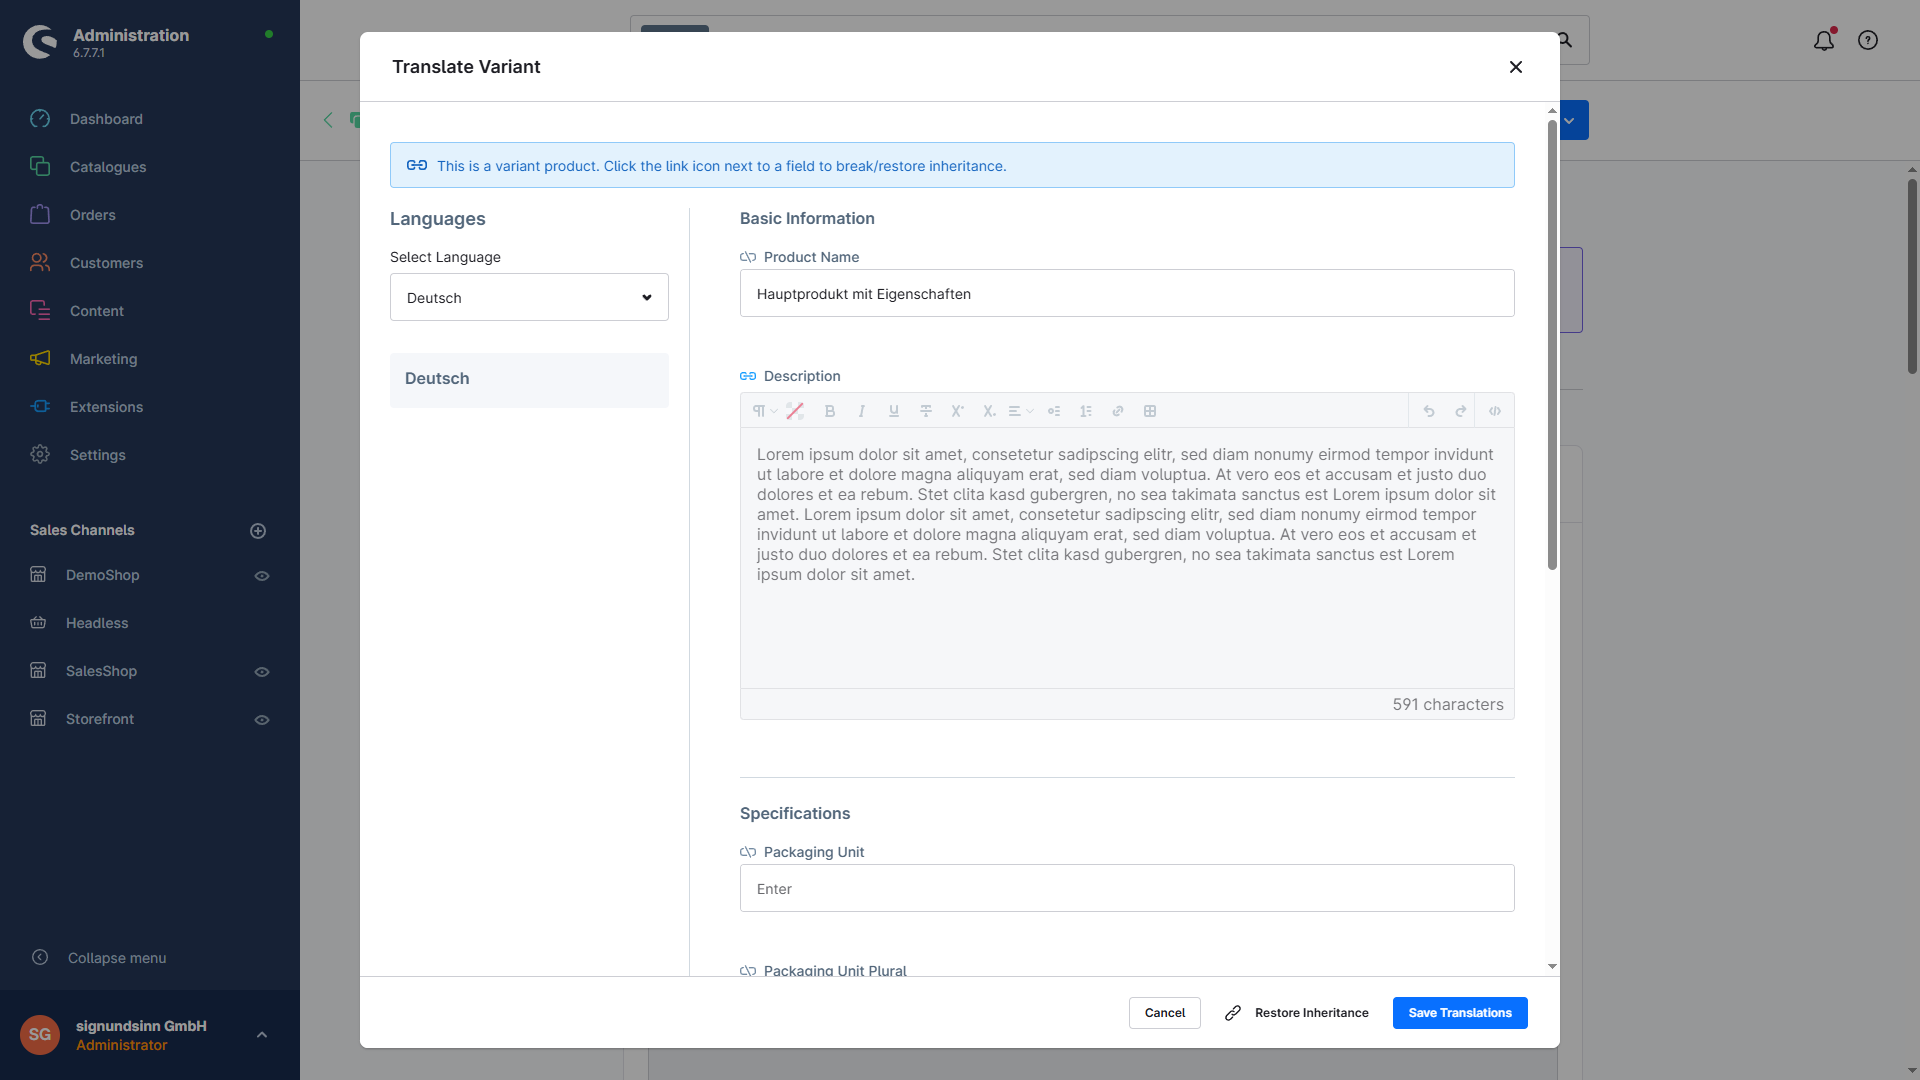Image resolution: width=1920 pixels, height=1080 pixels.
Task: Switch the Description editor to code view
Action: click(1495, 411)
